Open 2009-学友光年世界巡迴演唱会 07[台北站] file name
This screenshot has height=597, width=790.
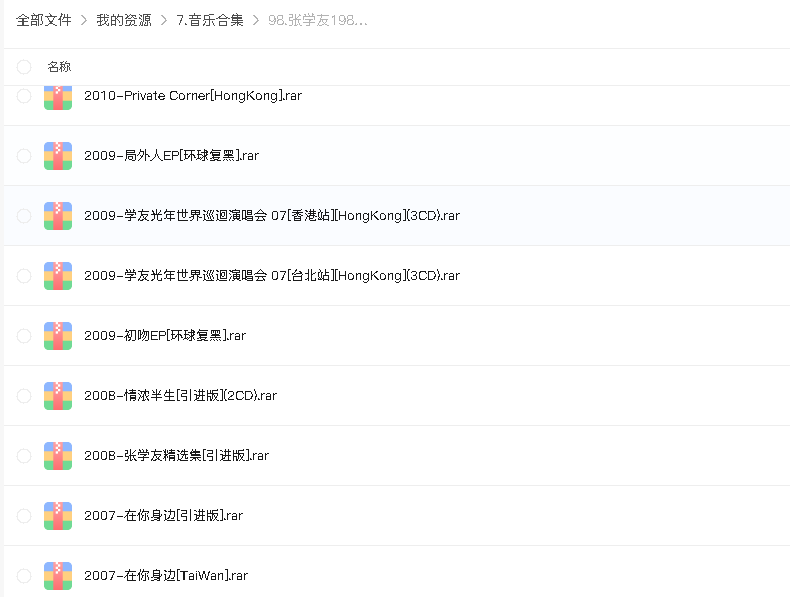272,276
